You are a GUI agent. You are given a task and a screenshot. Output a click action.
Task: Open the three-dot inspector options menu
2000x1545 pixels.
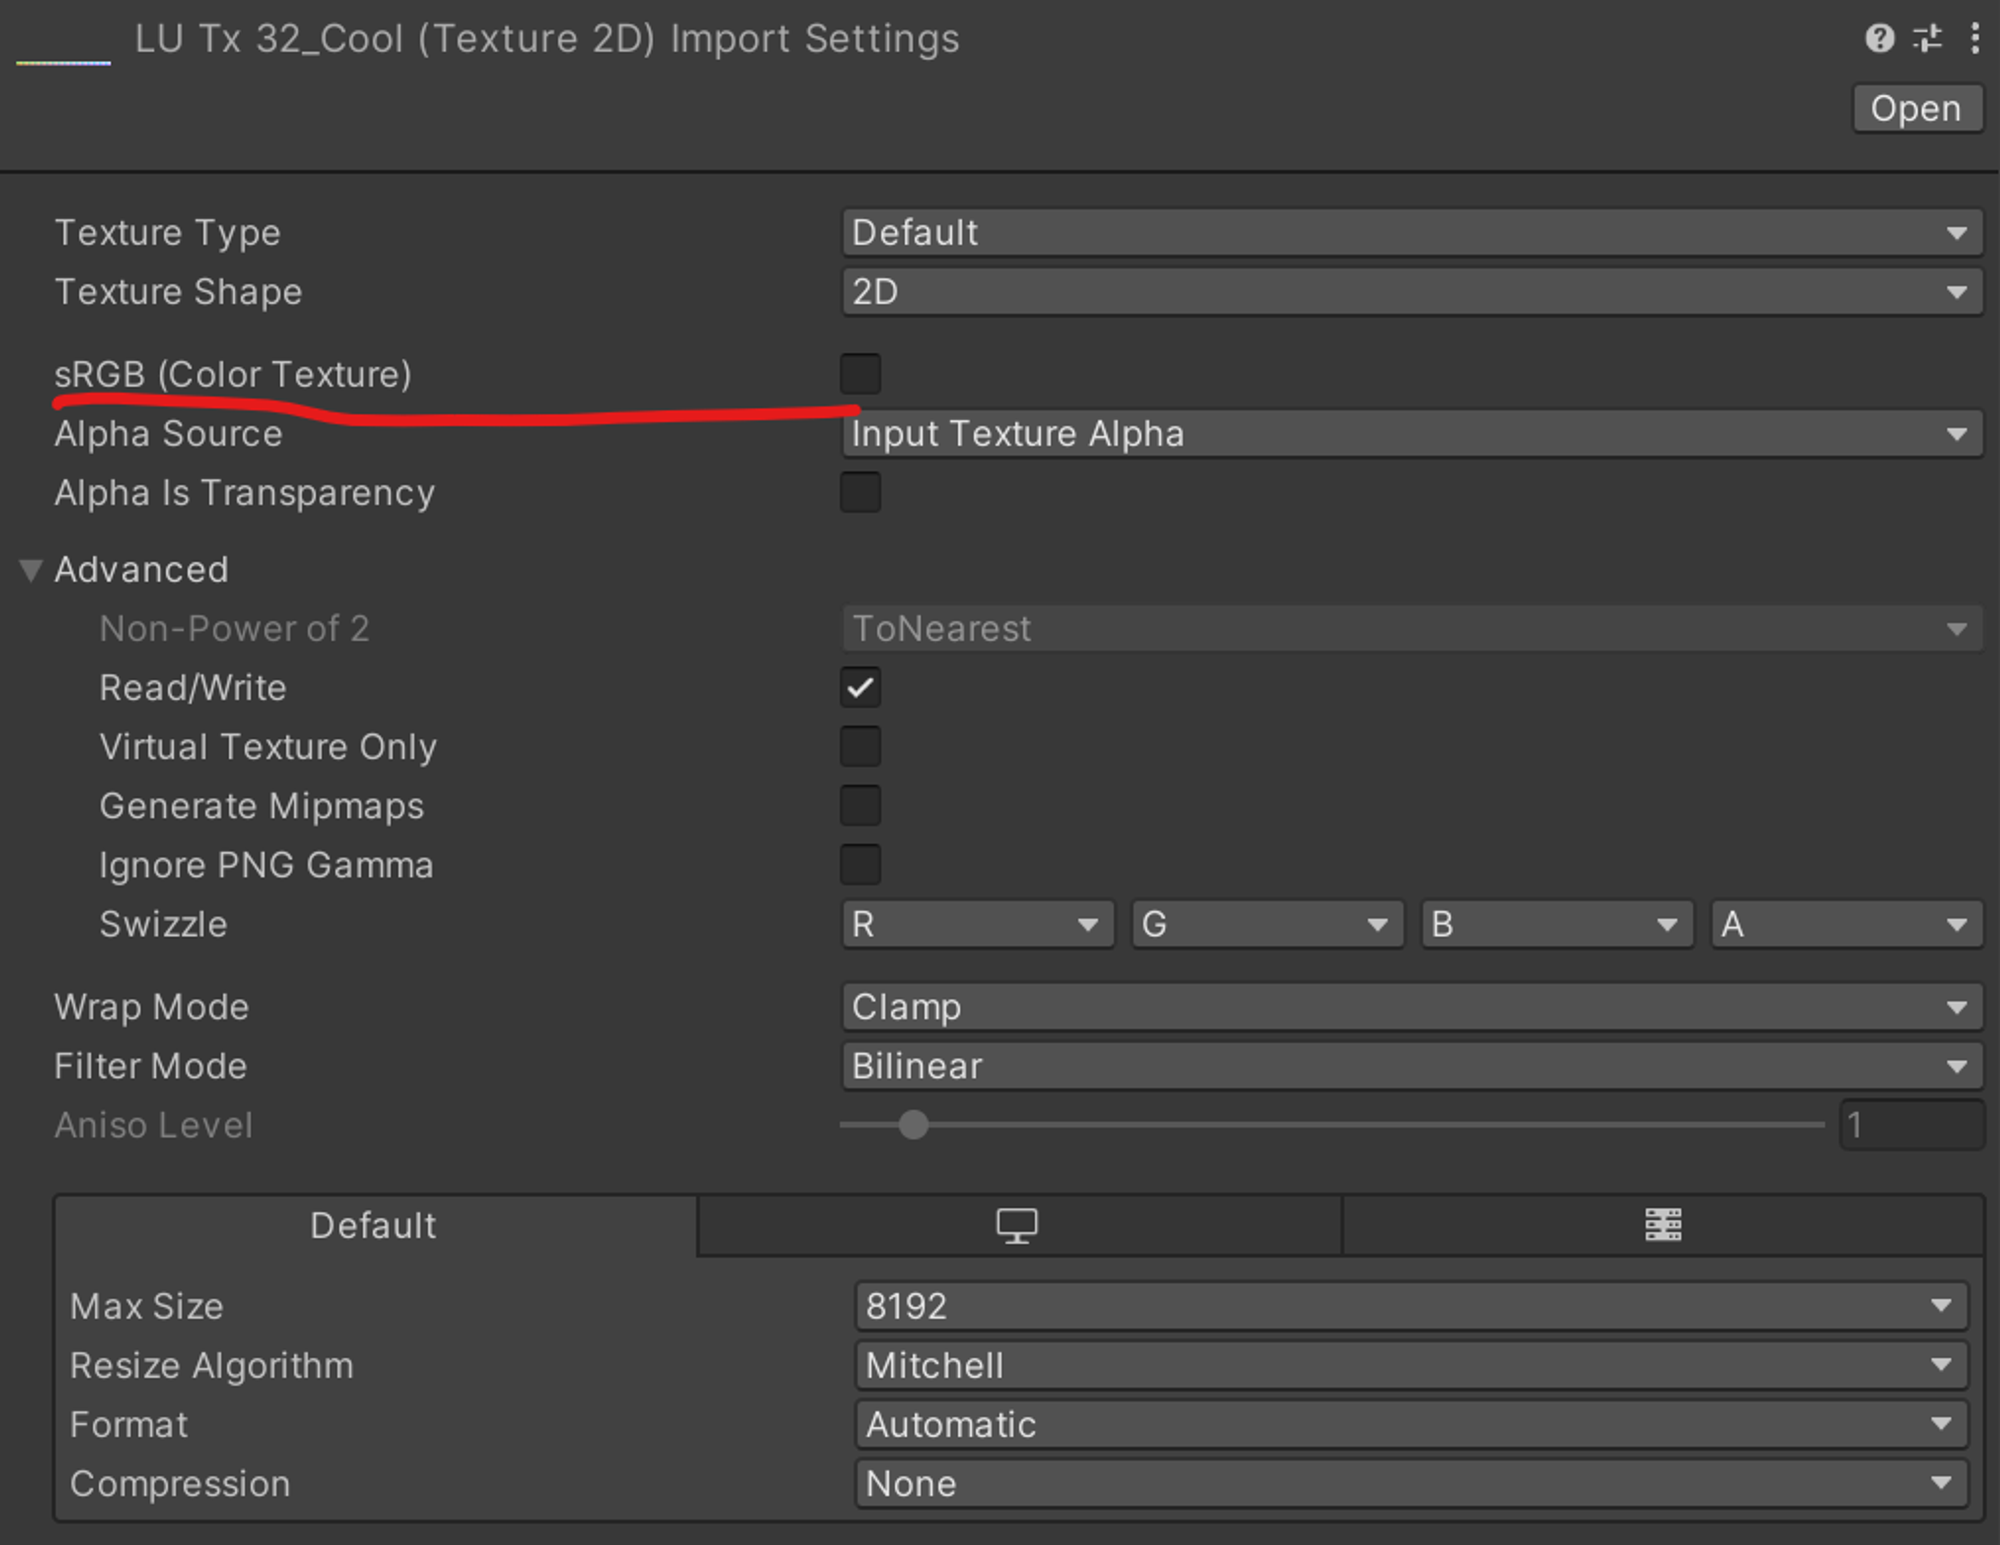(1974, 39)
